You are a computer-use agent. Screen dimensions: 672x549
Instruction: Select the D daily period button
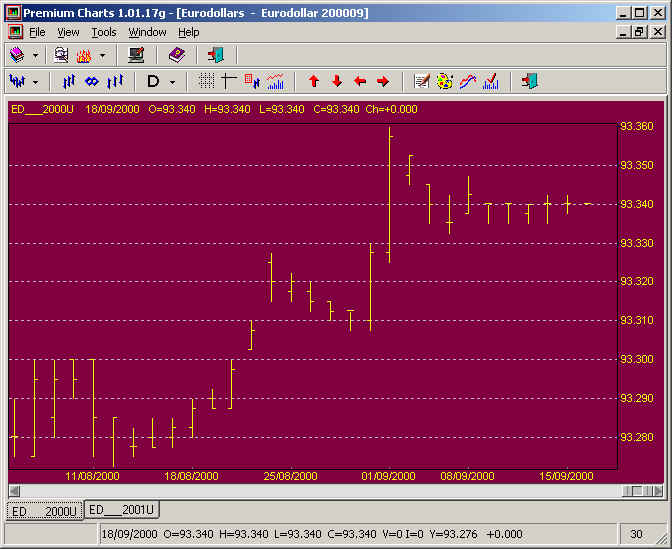pyautogui.click(x=153, y=81)
